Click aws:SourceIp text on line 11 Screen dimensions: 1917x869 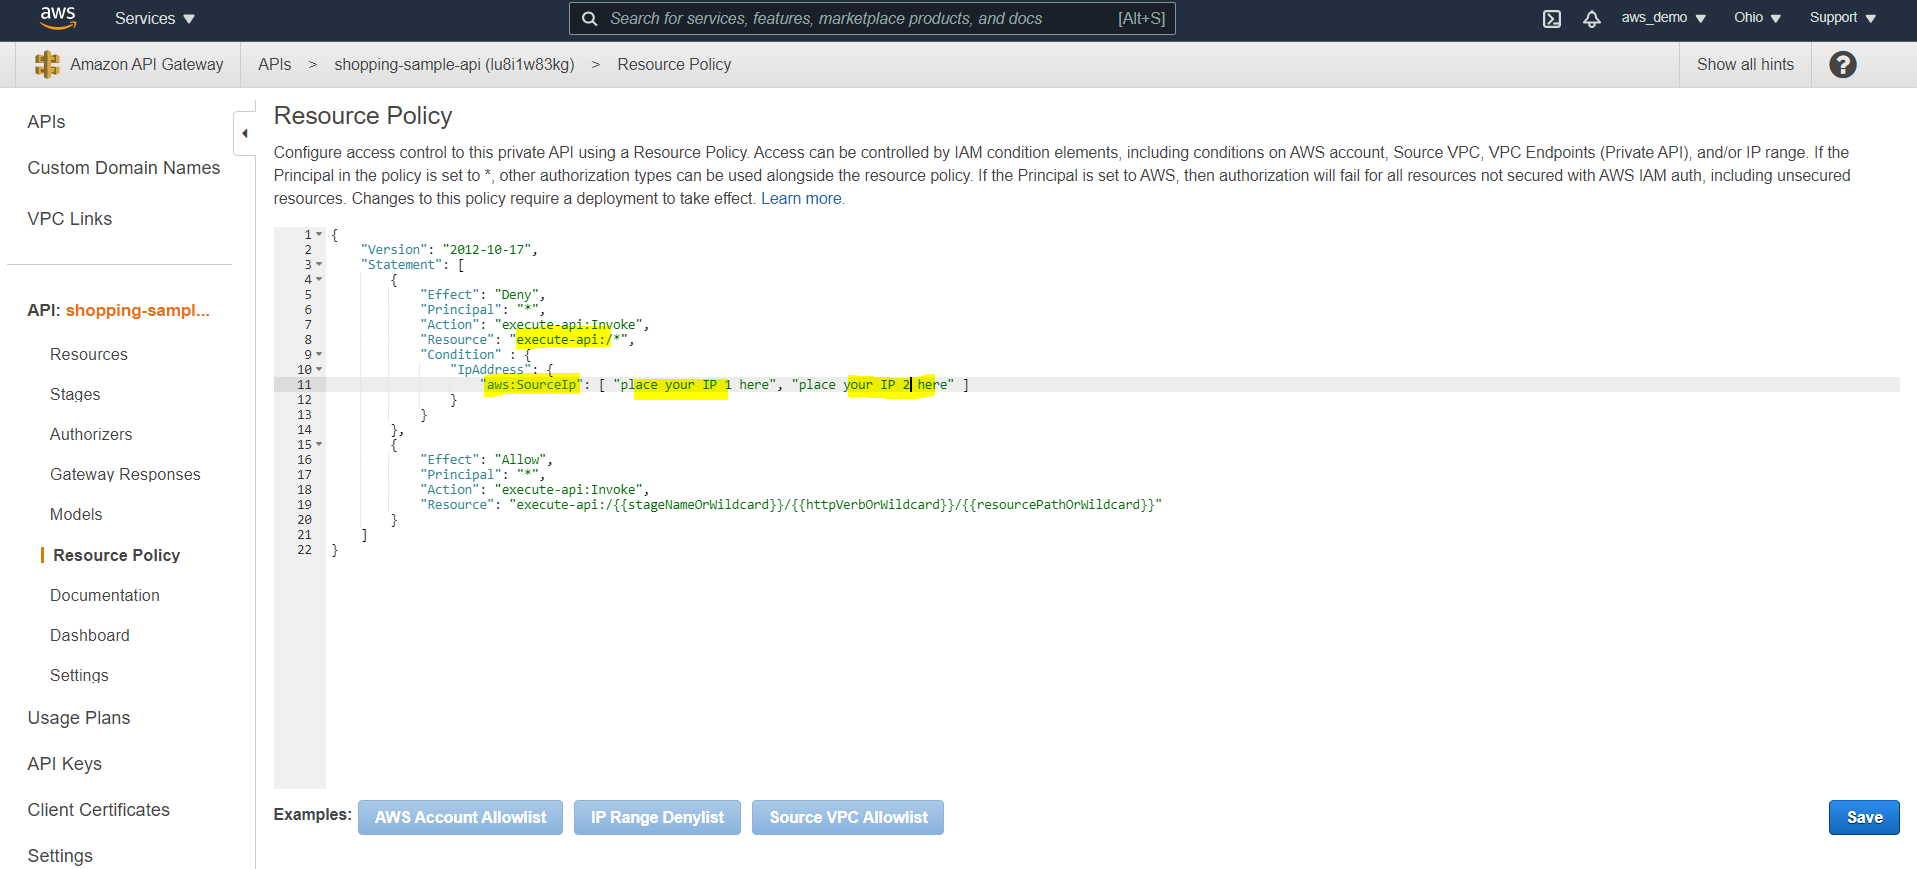click(531, 385)
